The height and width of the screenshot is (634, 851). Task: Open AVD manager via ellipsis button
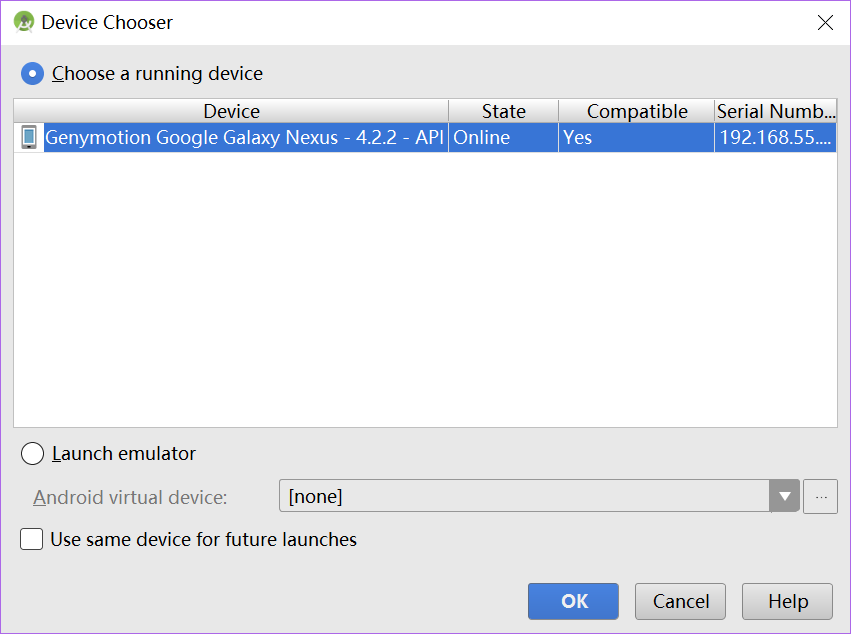pos(821,496)
